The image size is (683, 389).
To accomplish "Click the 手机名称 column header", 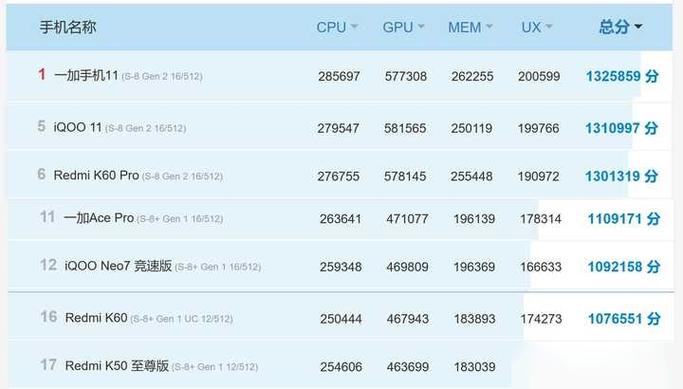I will (x=68, y=27).
